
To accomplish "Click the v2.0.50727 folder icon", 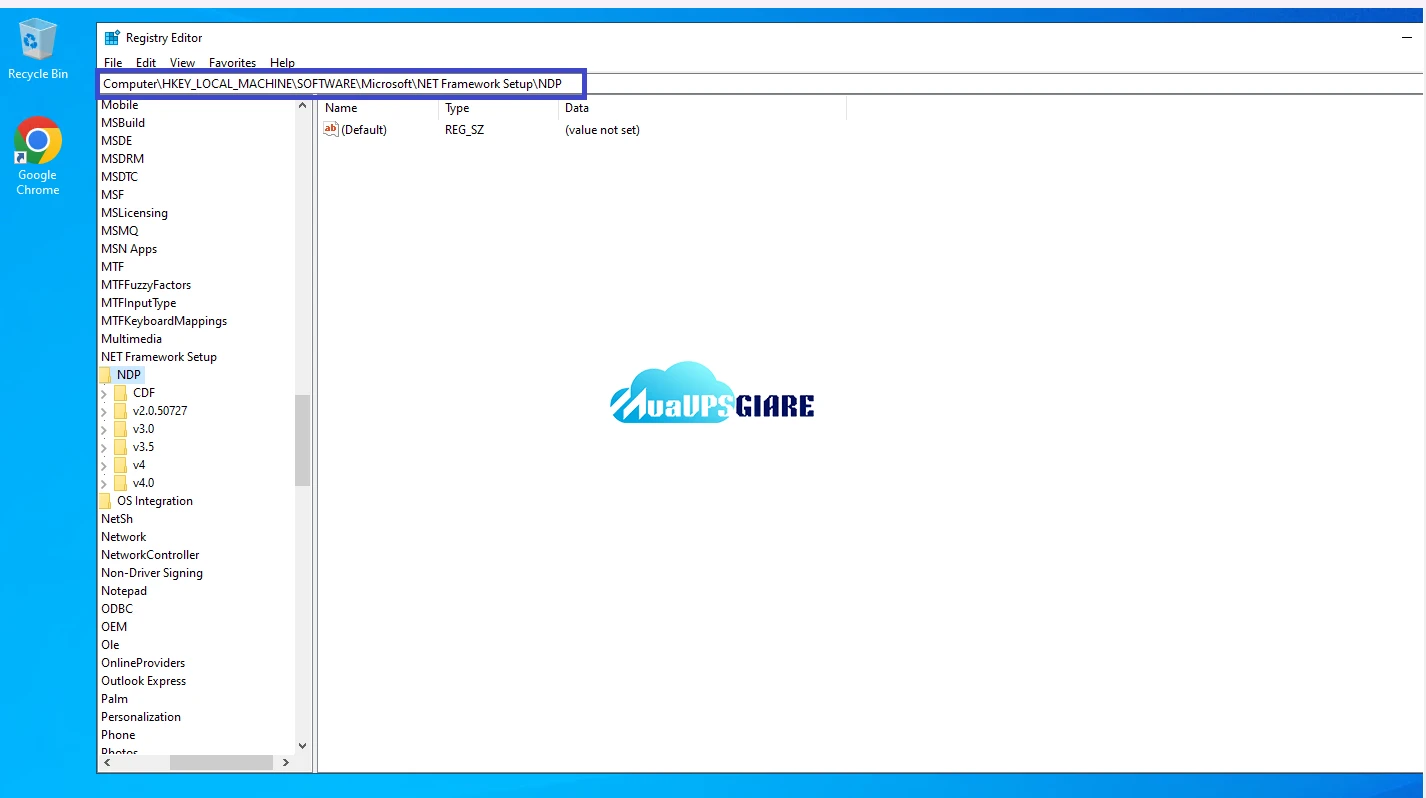I will 120,410.
